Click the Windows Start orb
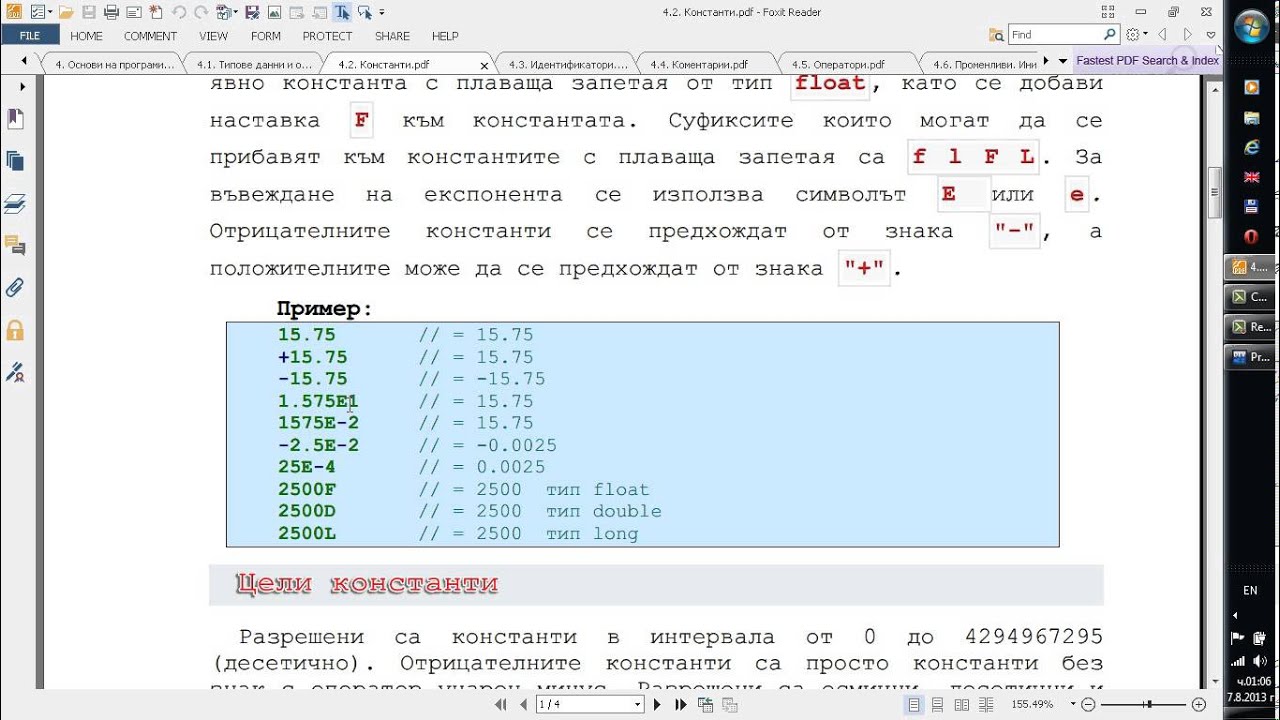The width and height of the screenshot is (1280, 720). point(1252,27)
